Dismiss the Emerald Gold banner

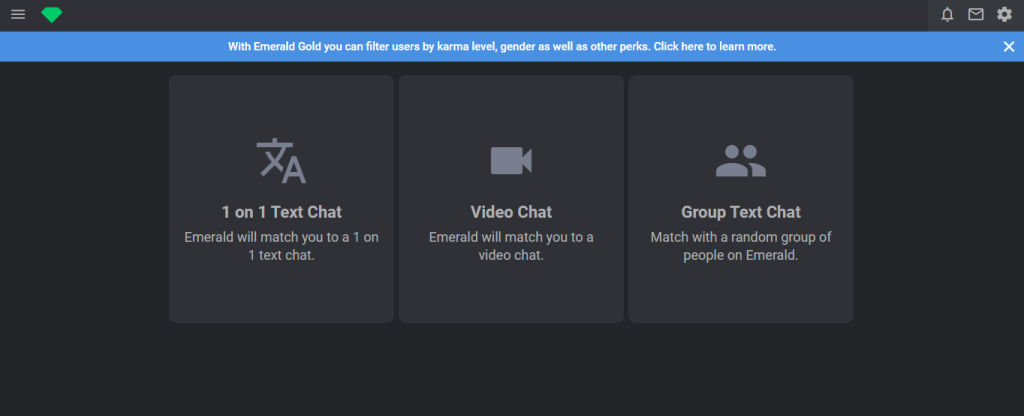click(x=1009, y=46)
